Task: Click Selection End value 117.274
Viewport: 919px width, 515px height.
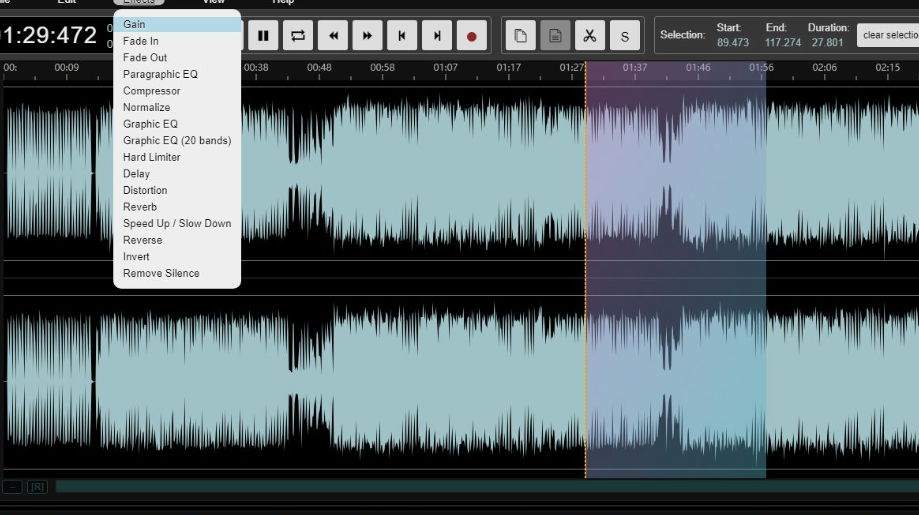Action: coord(782,43)
